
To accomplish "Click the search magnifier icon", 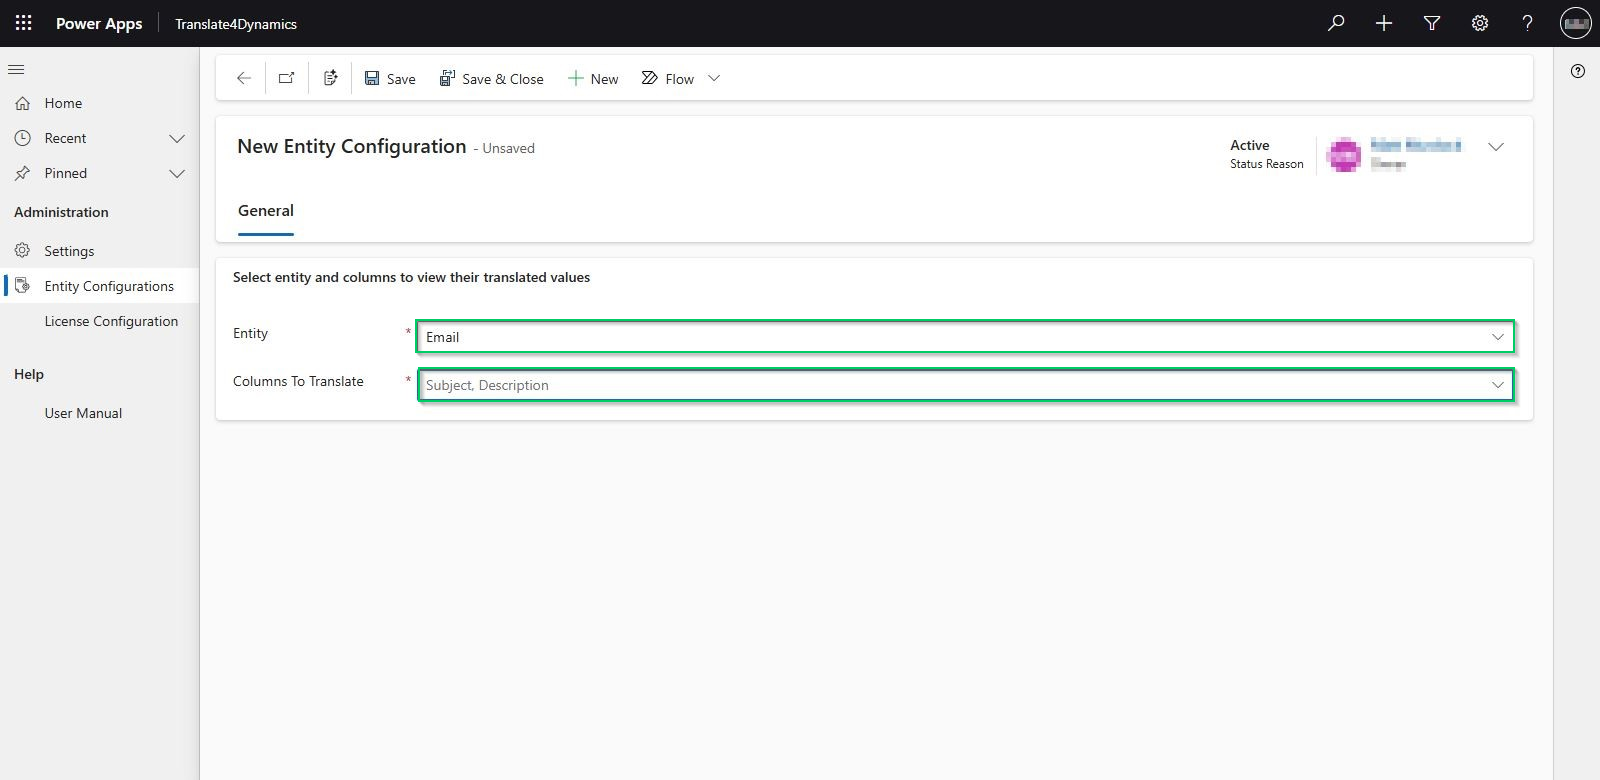I will (x=1336, y=23).
